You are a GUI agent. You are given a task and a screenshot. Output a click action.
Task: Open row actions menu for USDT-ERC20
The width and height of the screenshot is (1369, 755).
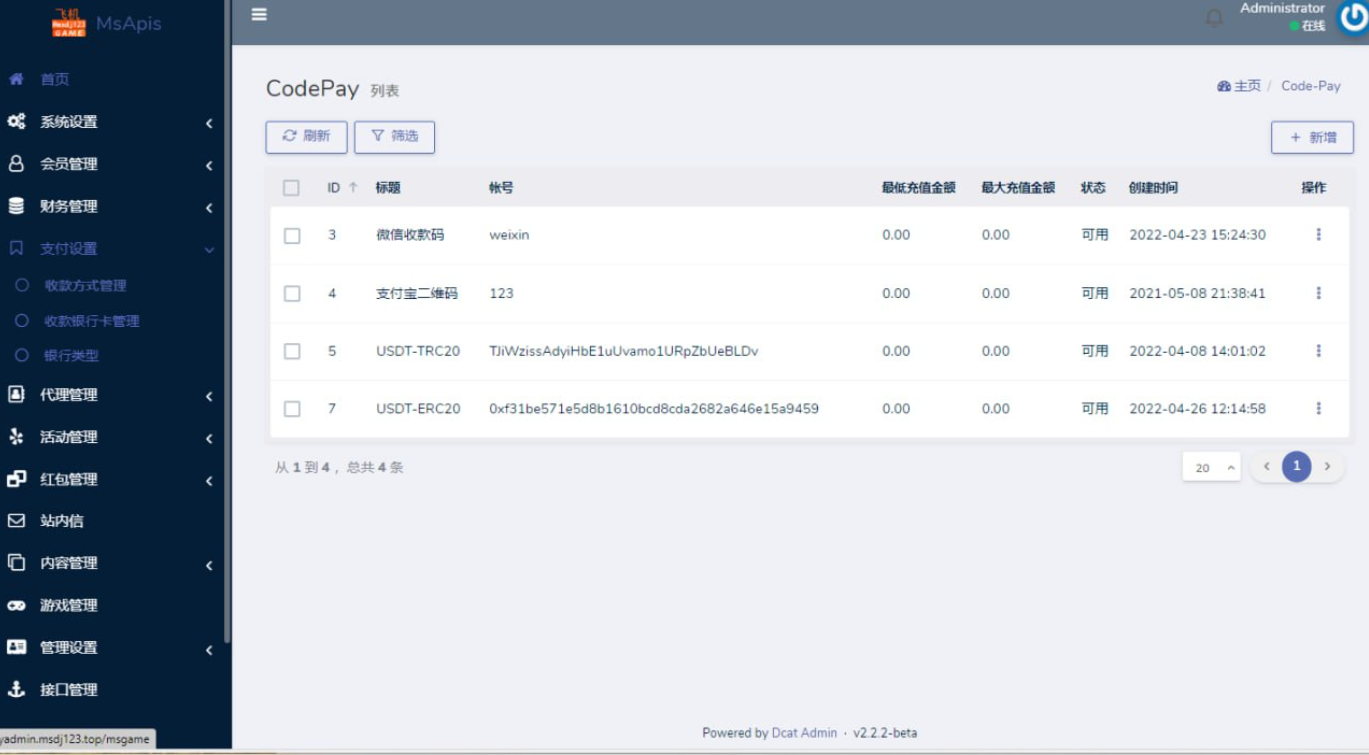tap(1318, 408)
